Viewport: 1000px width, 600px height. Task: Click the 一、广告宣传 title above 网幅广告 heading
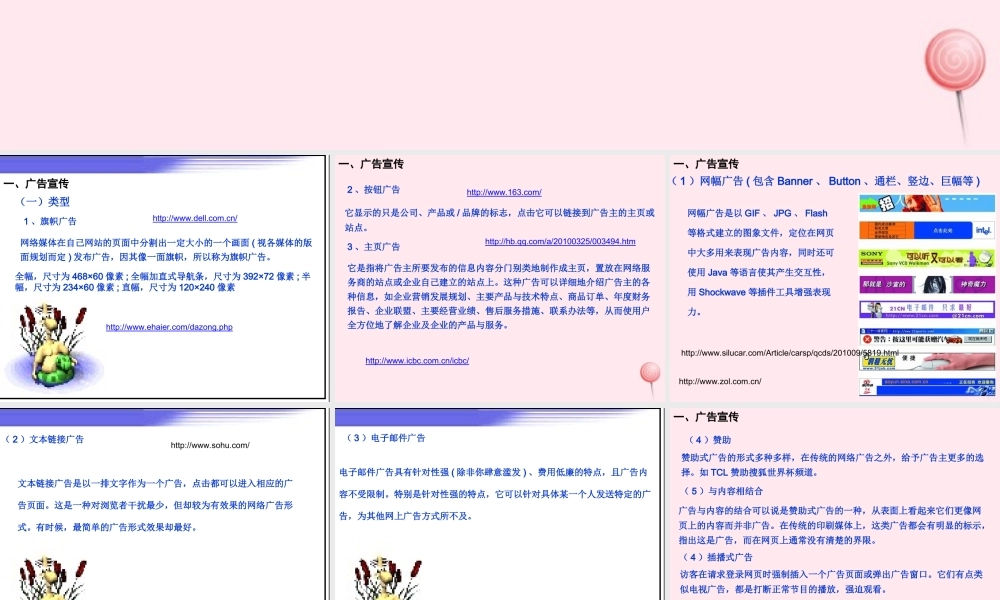tap(706, 164)
